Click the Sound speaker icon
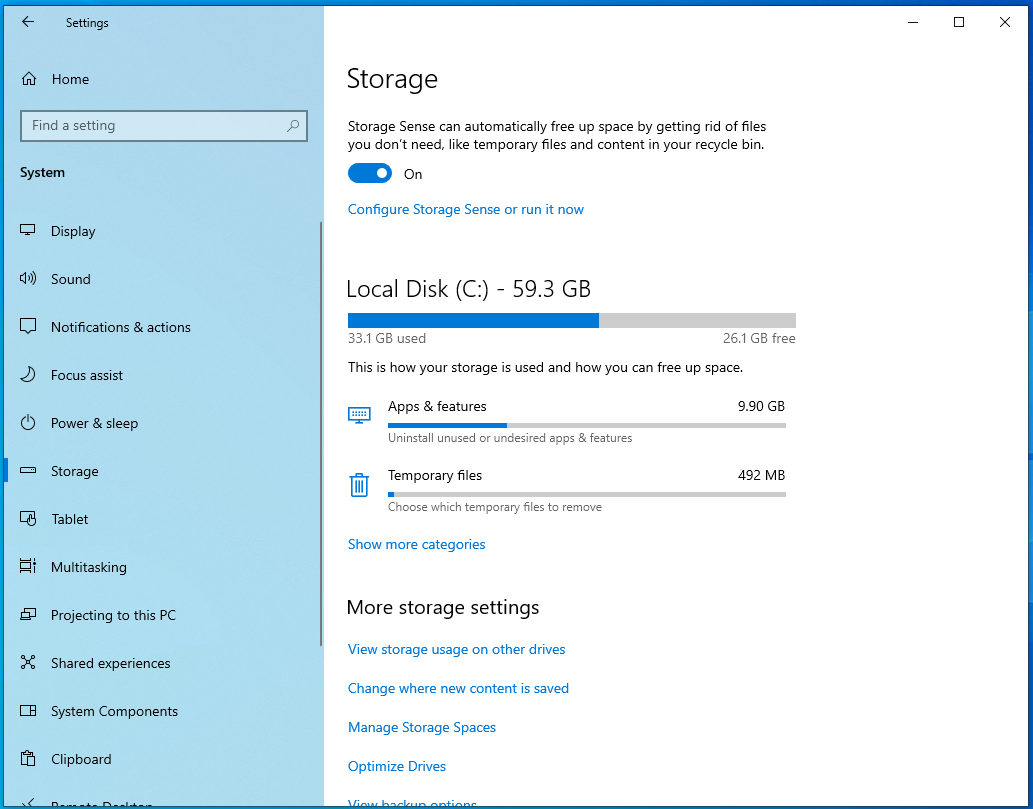The image size is (1033, 809). coord(28,278)
